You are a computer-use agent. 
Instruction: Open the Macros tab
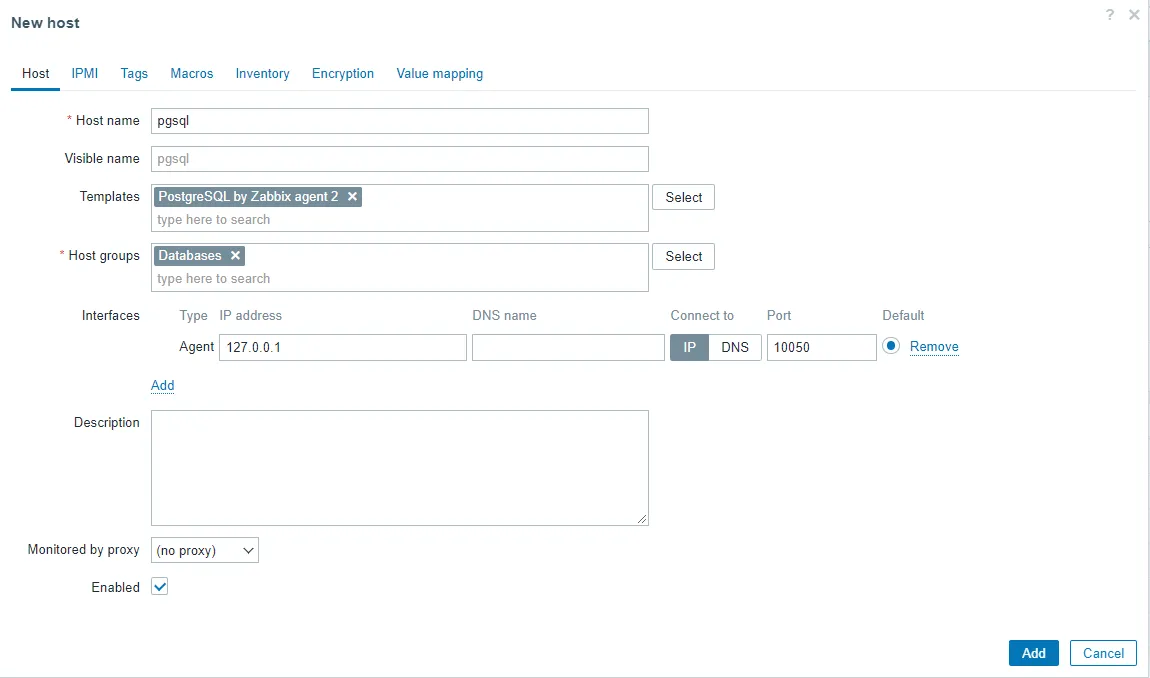191,73
